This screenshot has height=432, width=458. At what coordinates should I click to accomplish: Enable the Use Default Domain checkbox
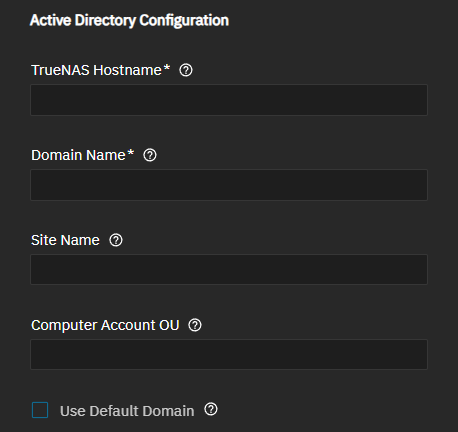(x=40, y=410)
